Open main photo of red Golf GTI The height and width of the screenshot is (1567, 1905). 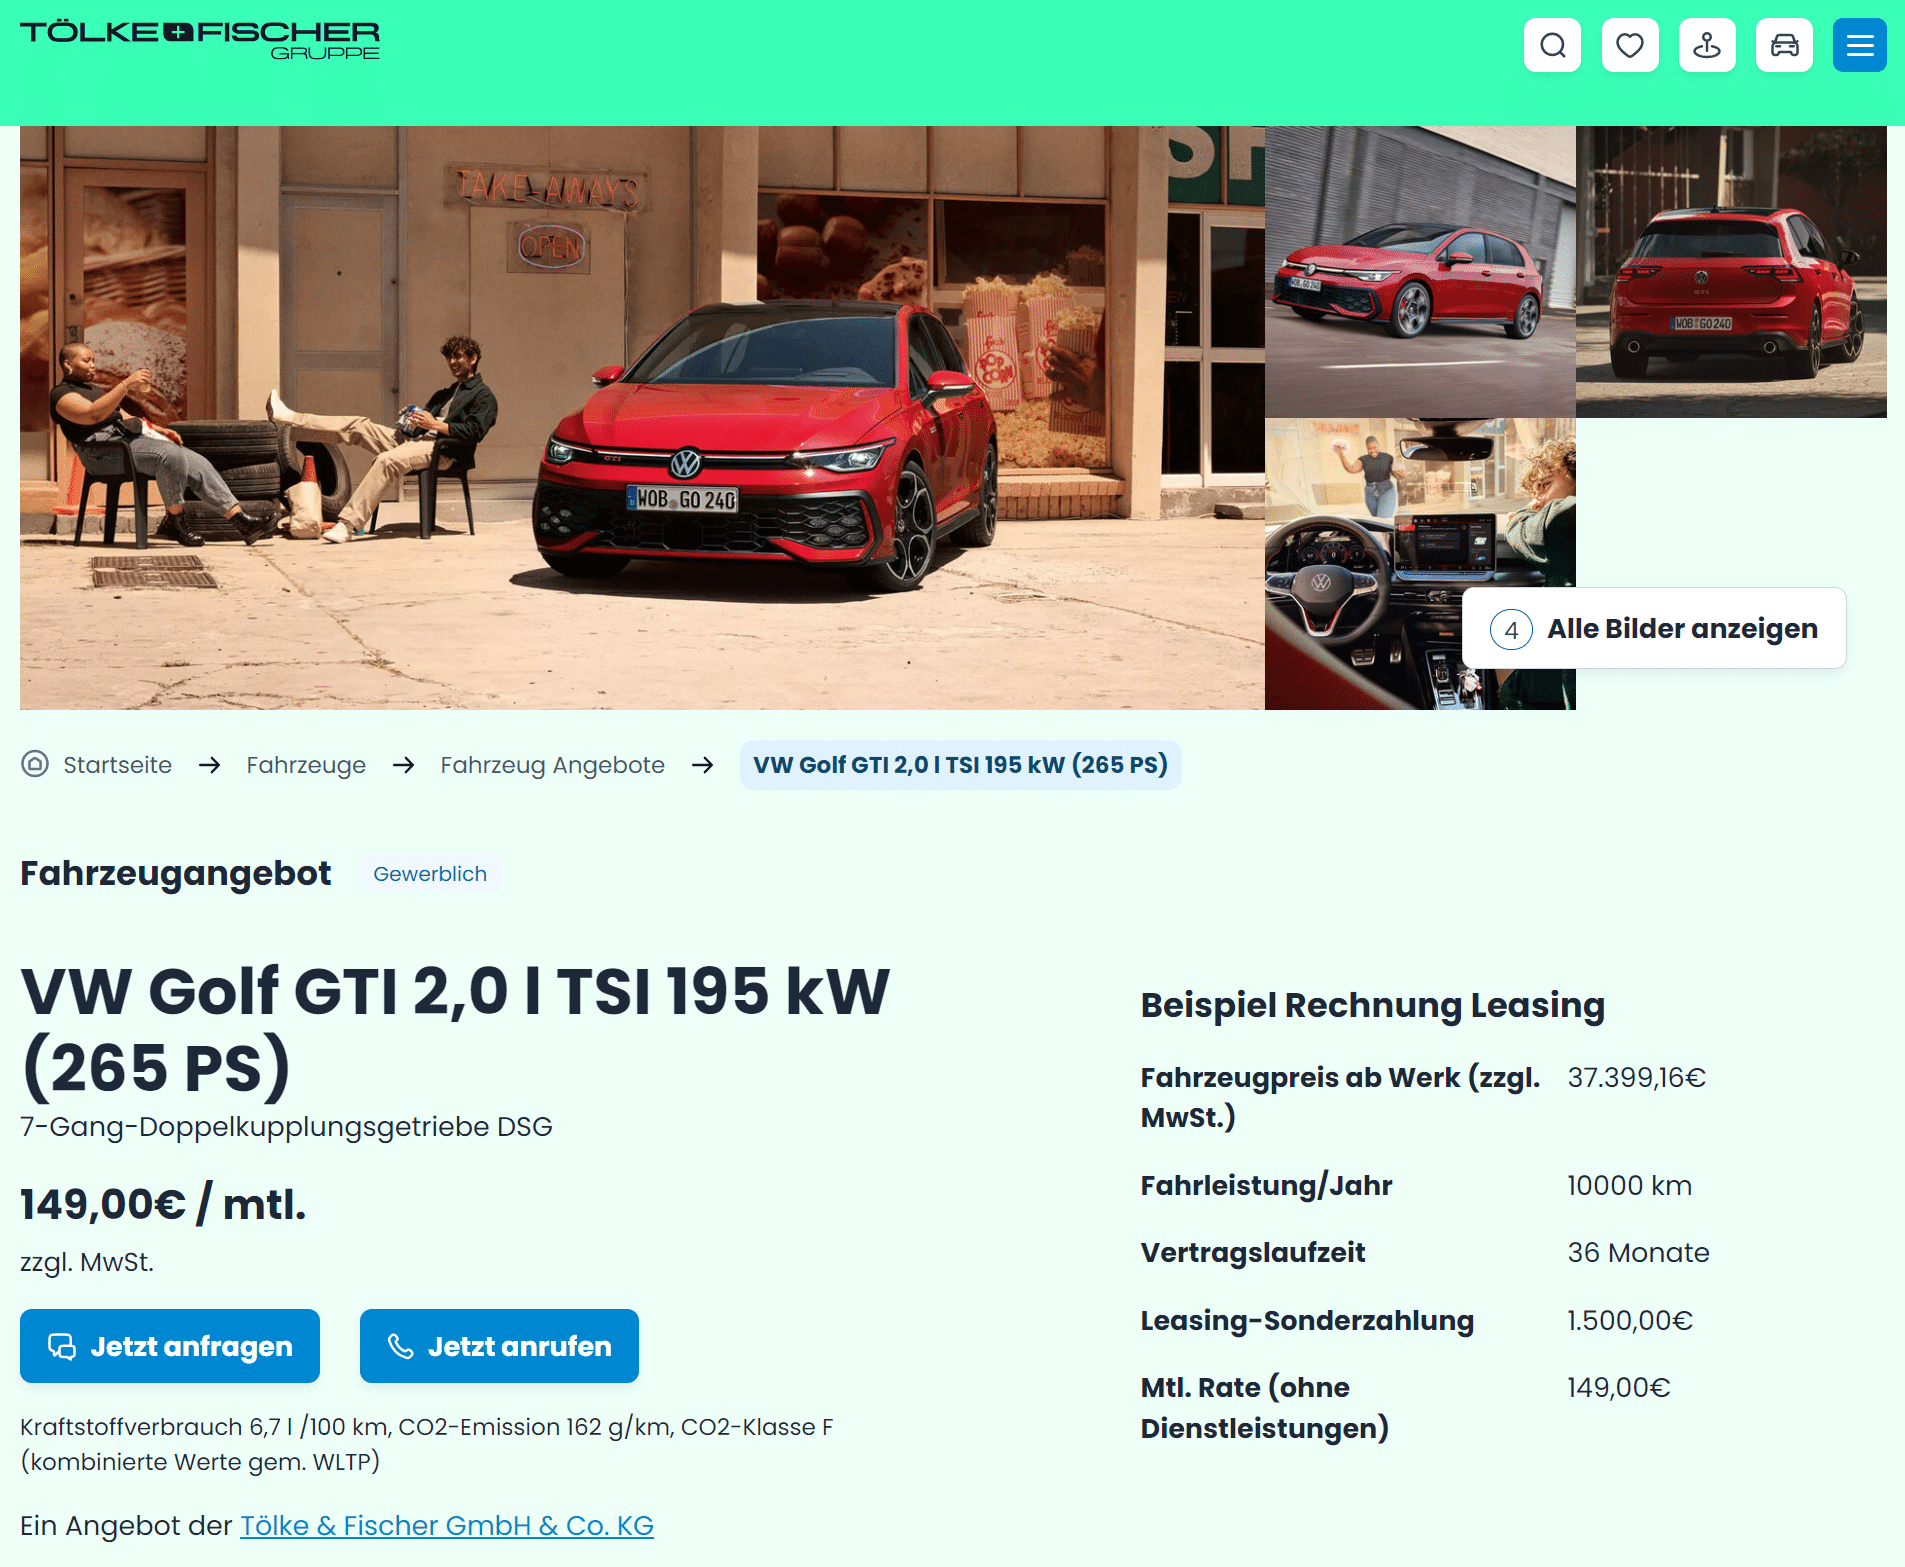[642, 418]
